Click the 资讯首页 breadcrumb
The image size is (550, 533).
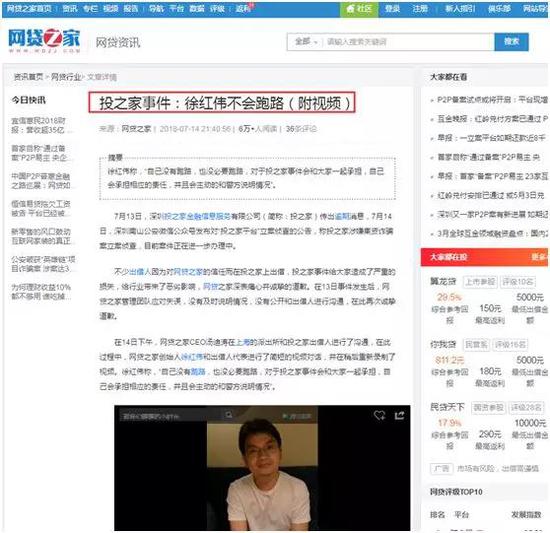(28, 76)
